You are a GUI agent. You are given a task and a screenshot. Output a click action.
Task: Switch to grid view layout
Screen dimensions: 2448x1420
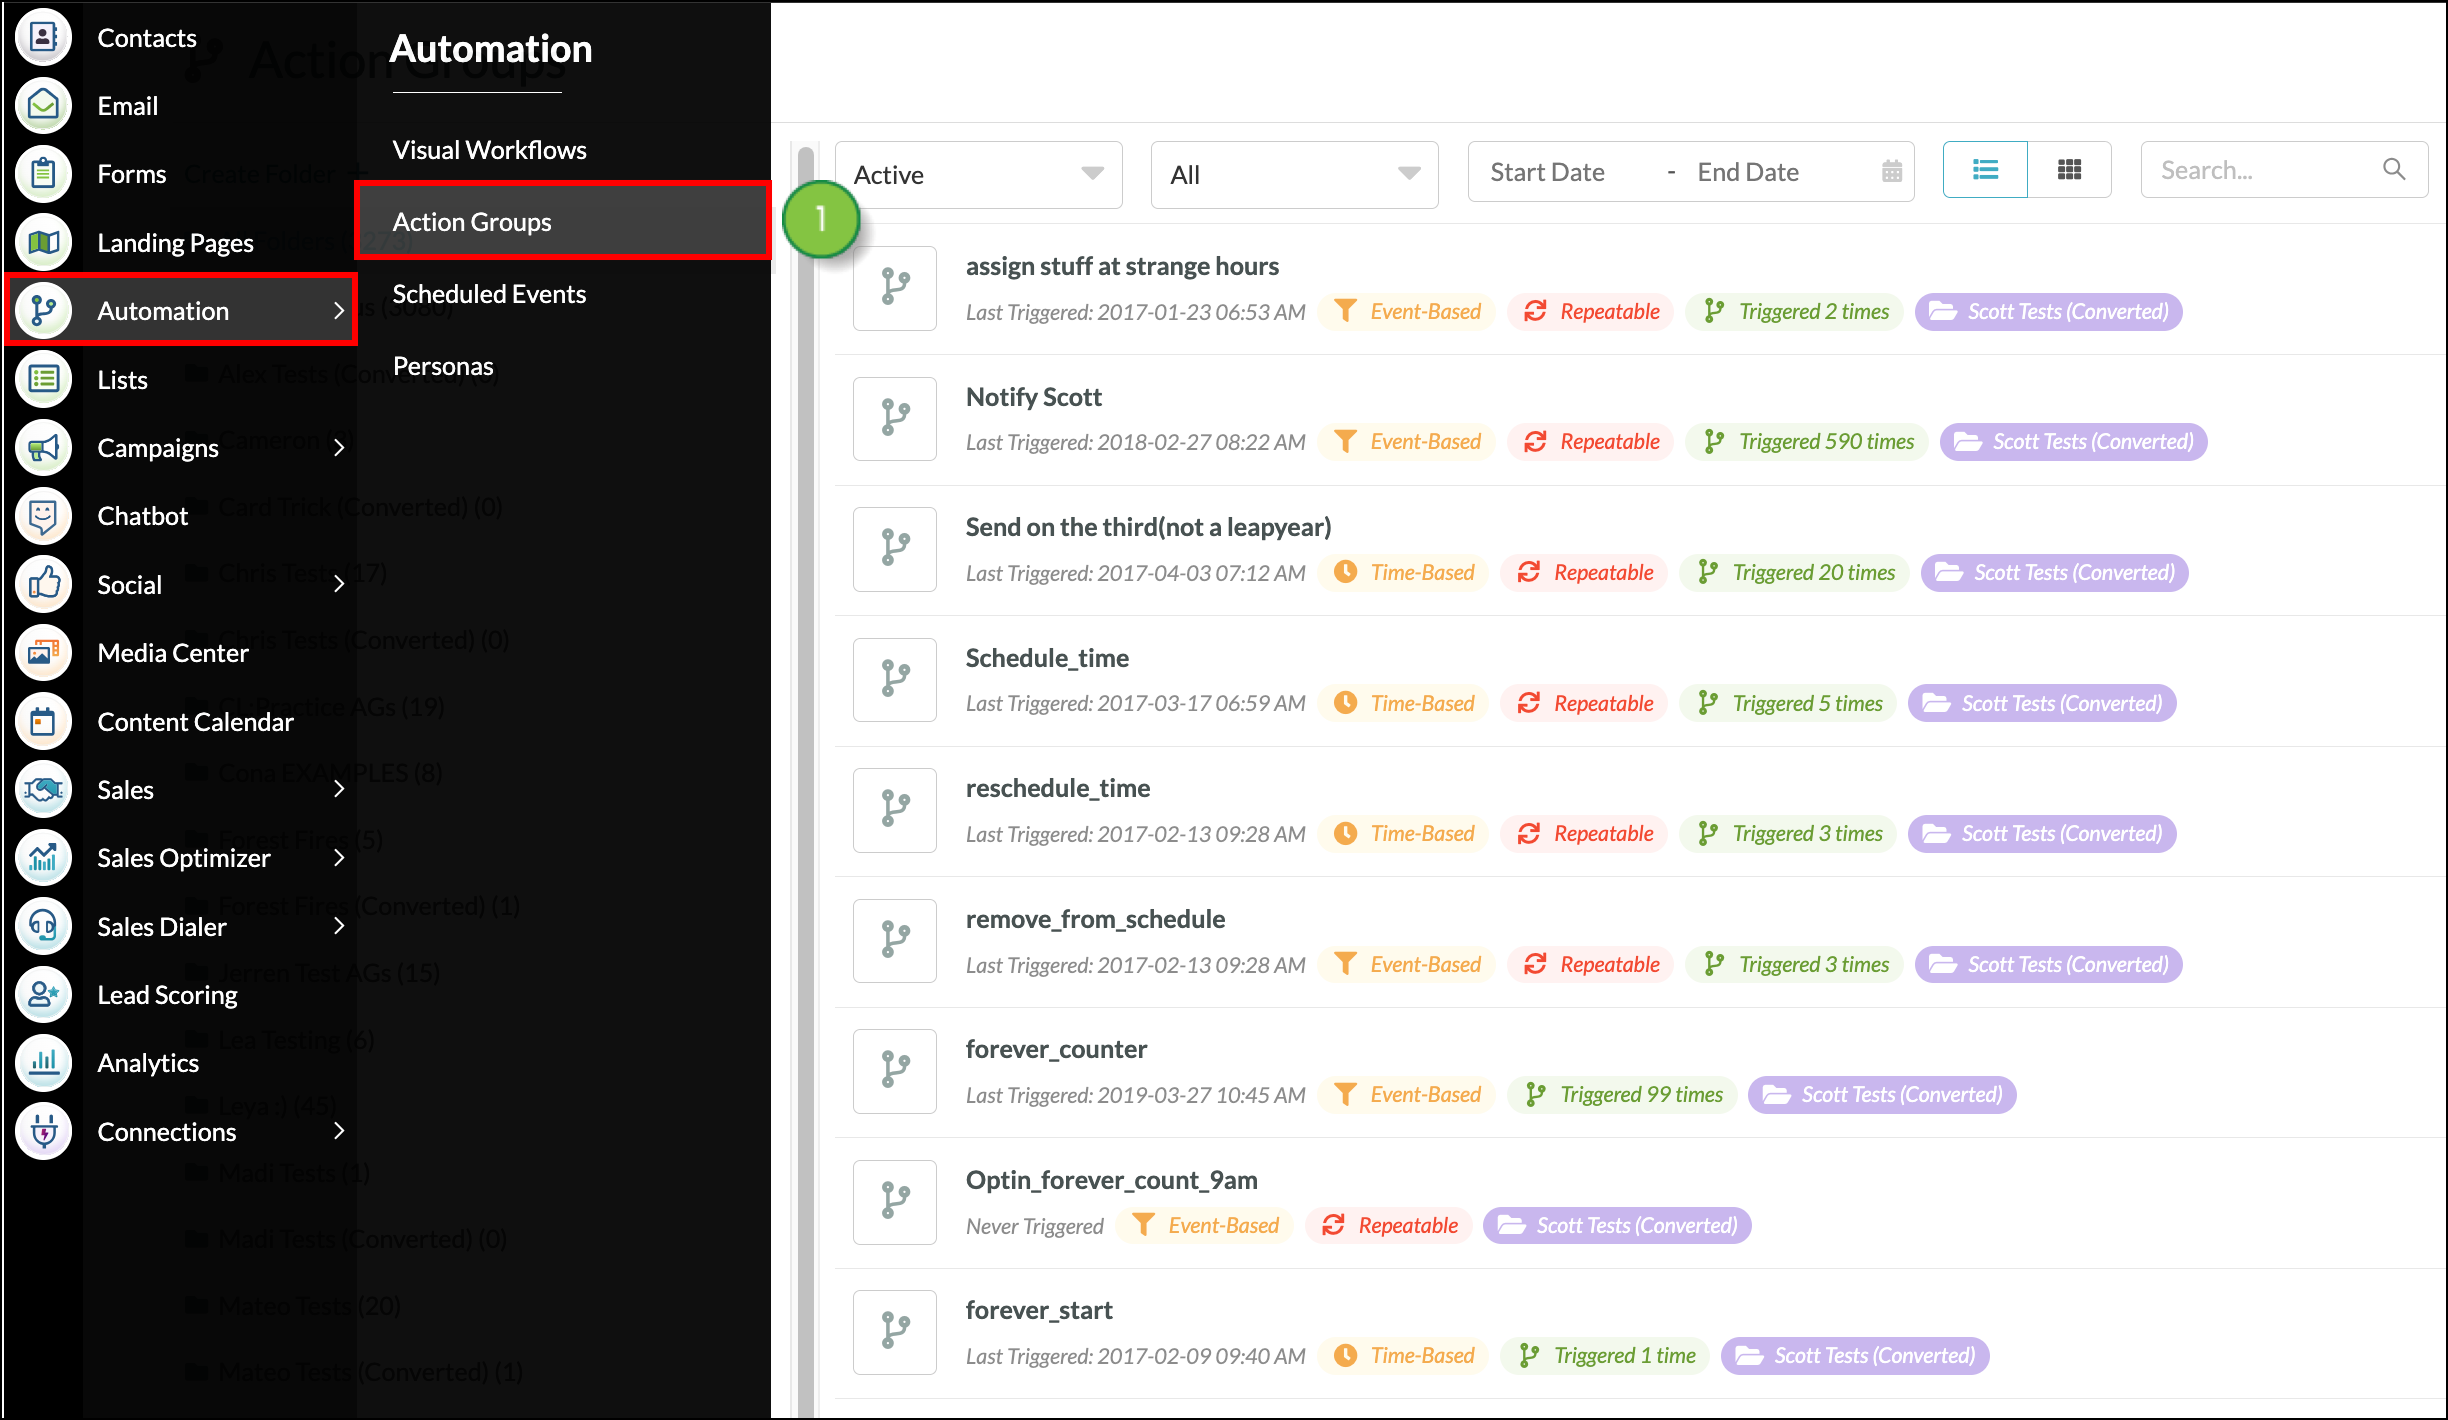click(x=2069, y=169)
